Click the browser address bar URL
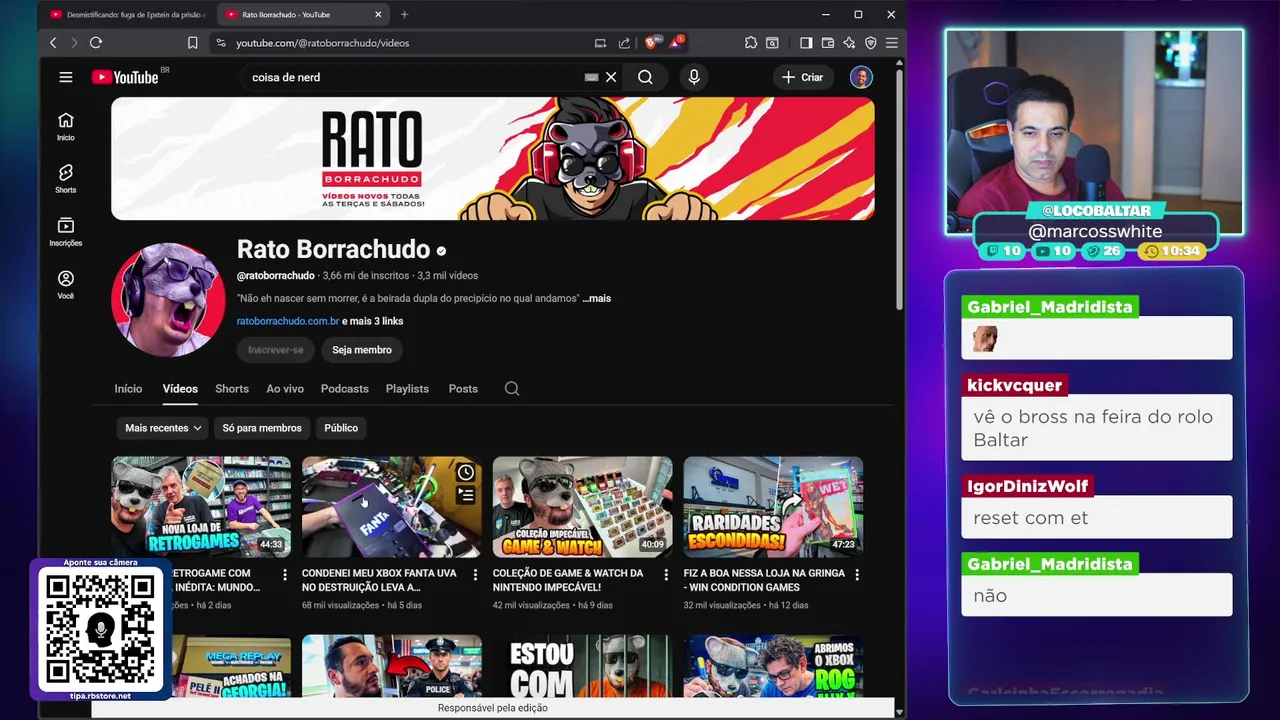The image size is (1280, 720). [x=322, y=43]
